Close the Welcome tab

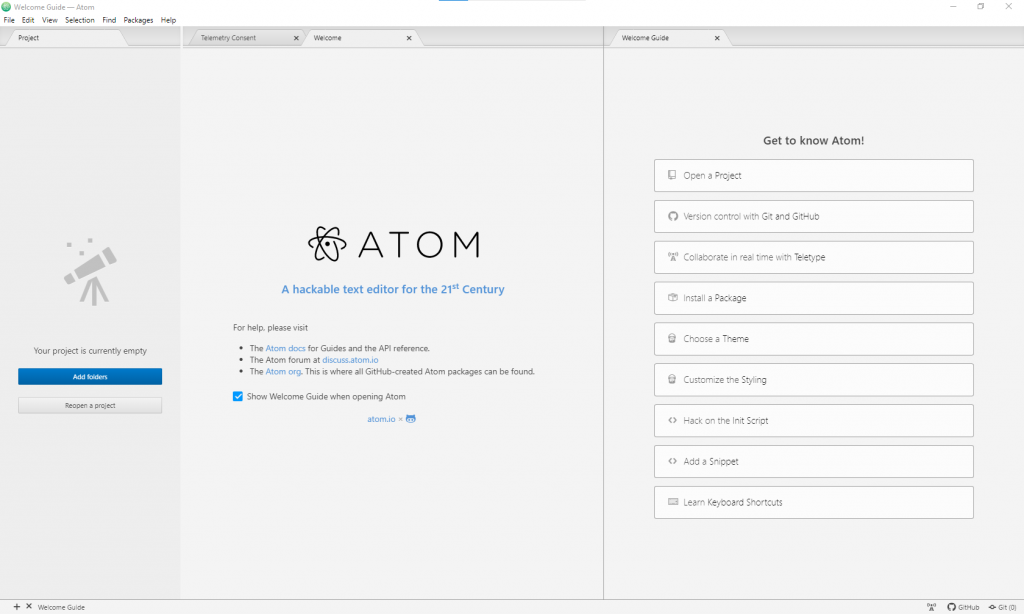click(x=409, y=38)
